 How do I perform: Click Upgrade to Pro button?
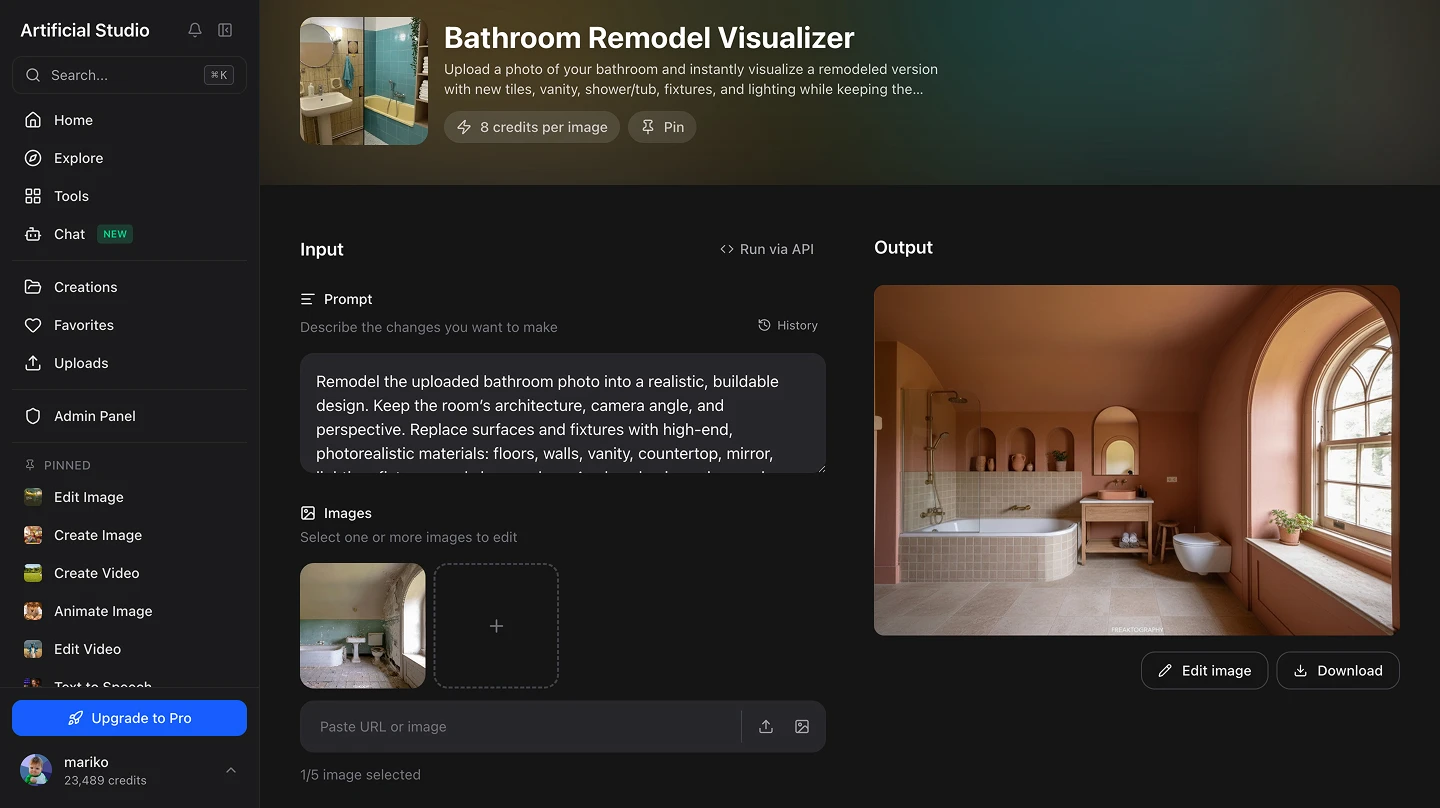point(129,718)
